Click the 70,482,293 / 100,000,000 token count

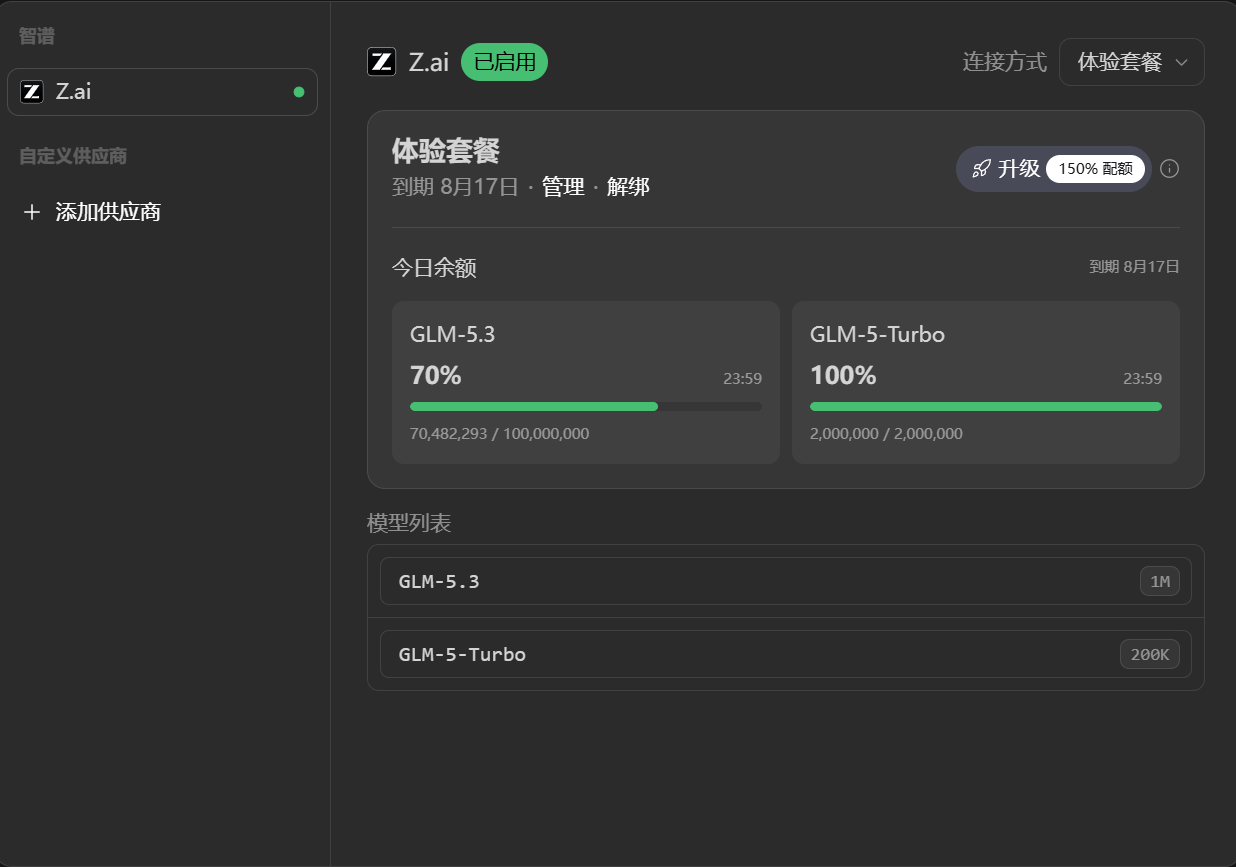(500, 434)
